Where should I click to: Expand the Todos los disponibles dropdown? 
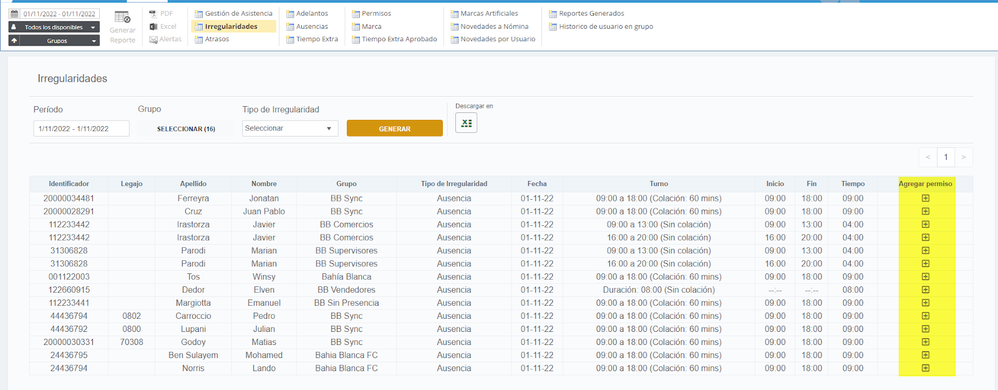click(x=54, y=27)
